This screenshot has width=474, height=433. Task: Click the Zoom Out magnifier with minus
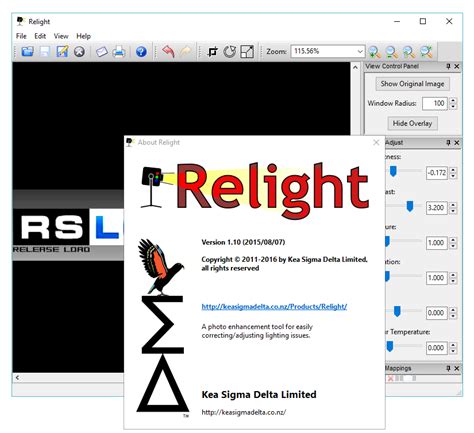392,52
